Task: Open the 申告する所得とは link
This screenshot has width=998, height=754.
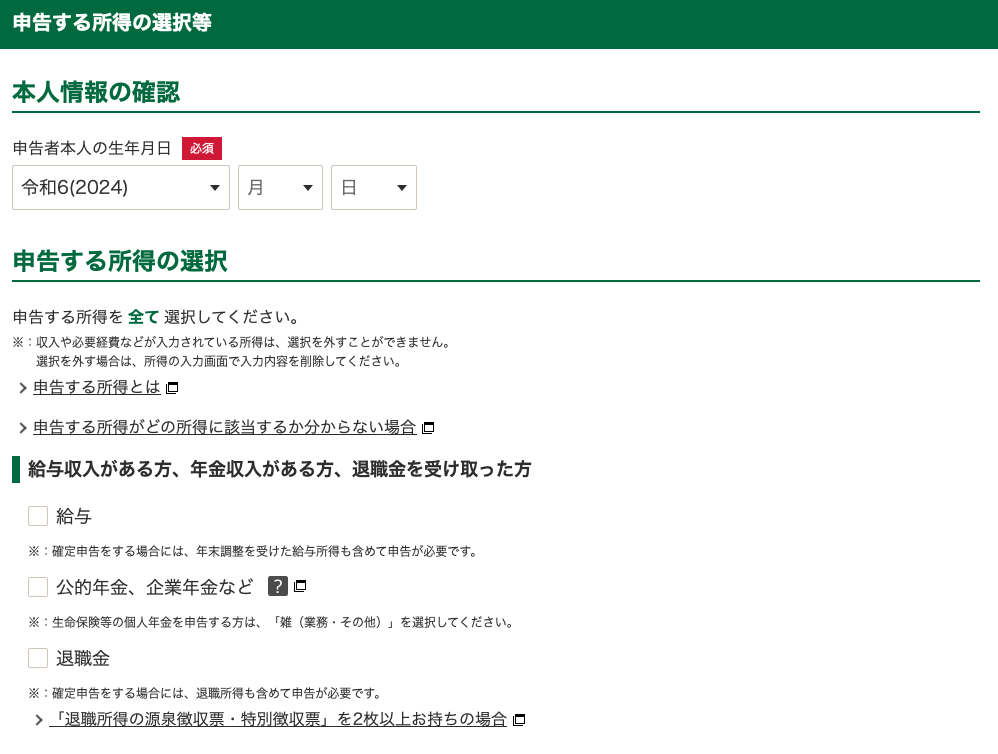Action: 97,387
